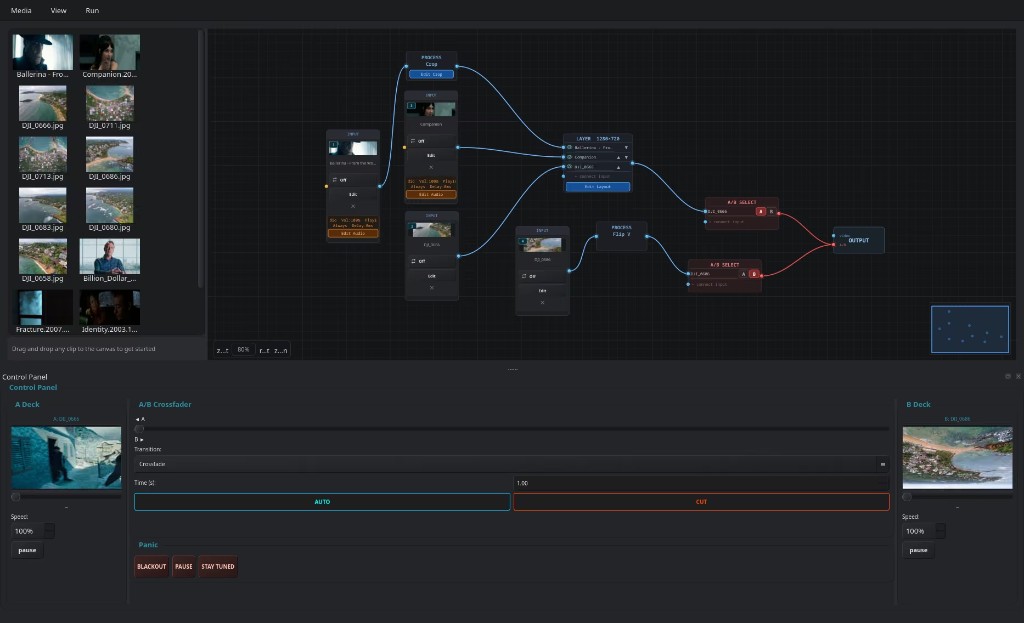Pause the B Deck

click(918, 550)
